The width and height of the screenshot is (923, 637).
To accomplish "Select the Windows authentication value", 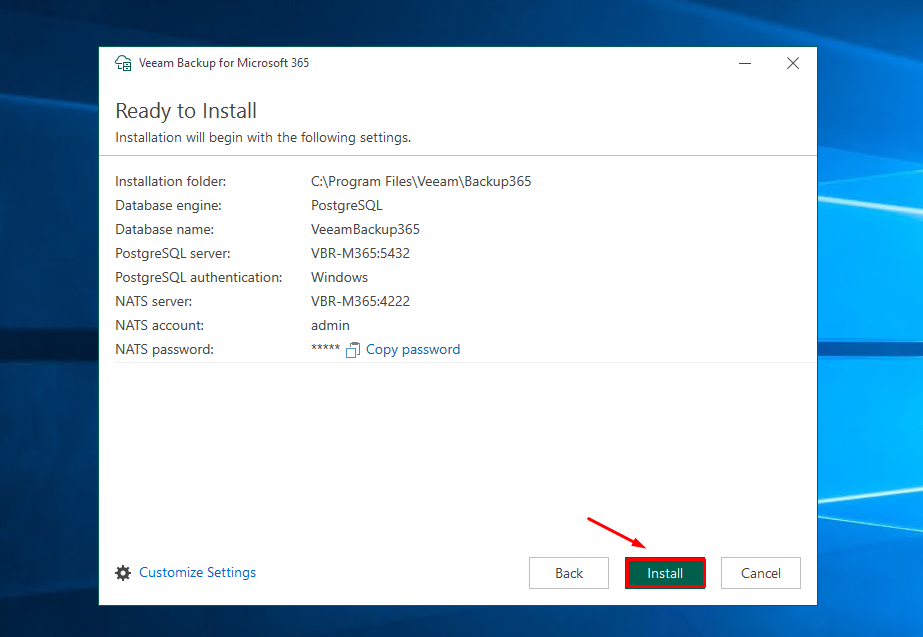I will (x=340, y=277).
